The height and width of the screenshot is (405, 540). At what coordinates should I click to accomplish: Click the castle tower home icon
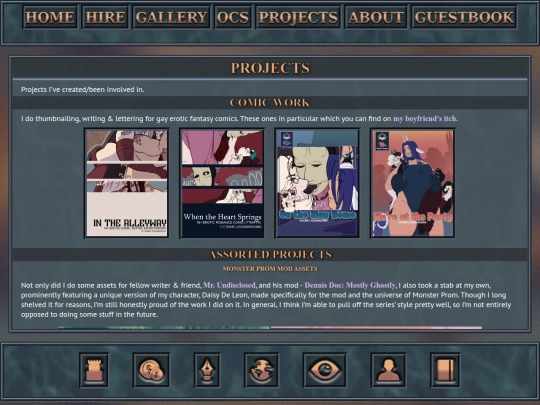coord(94,370)
